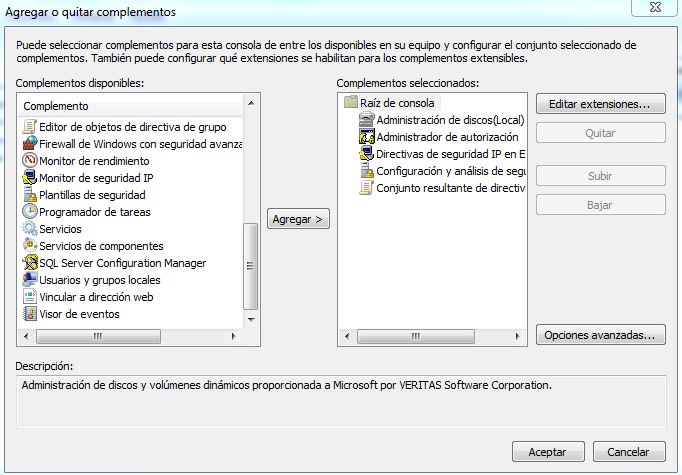
Task: Click the Administración de discos icon
Action: point(367,119)
